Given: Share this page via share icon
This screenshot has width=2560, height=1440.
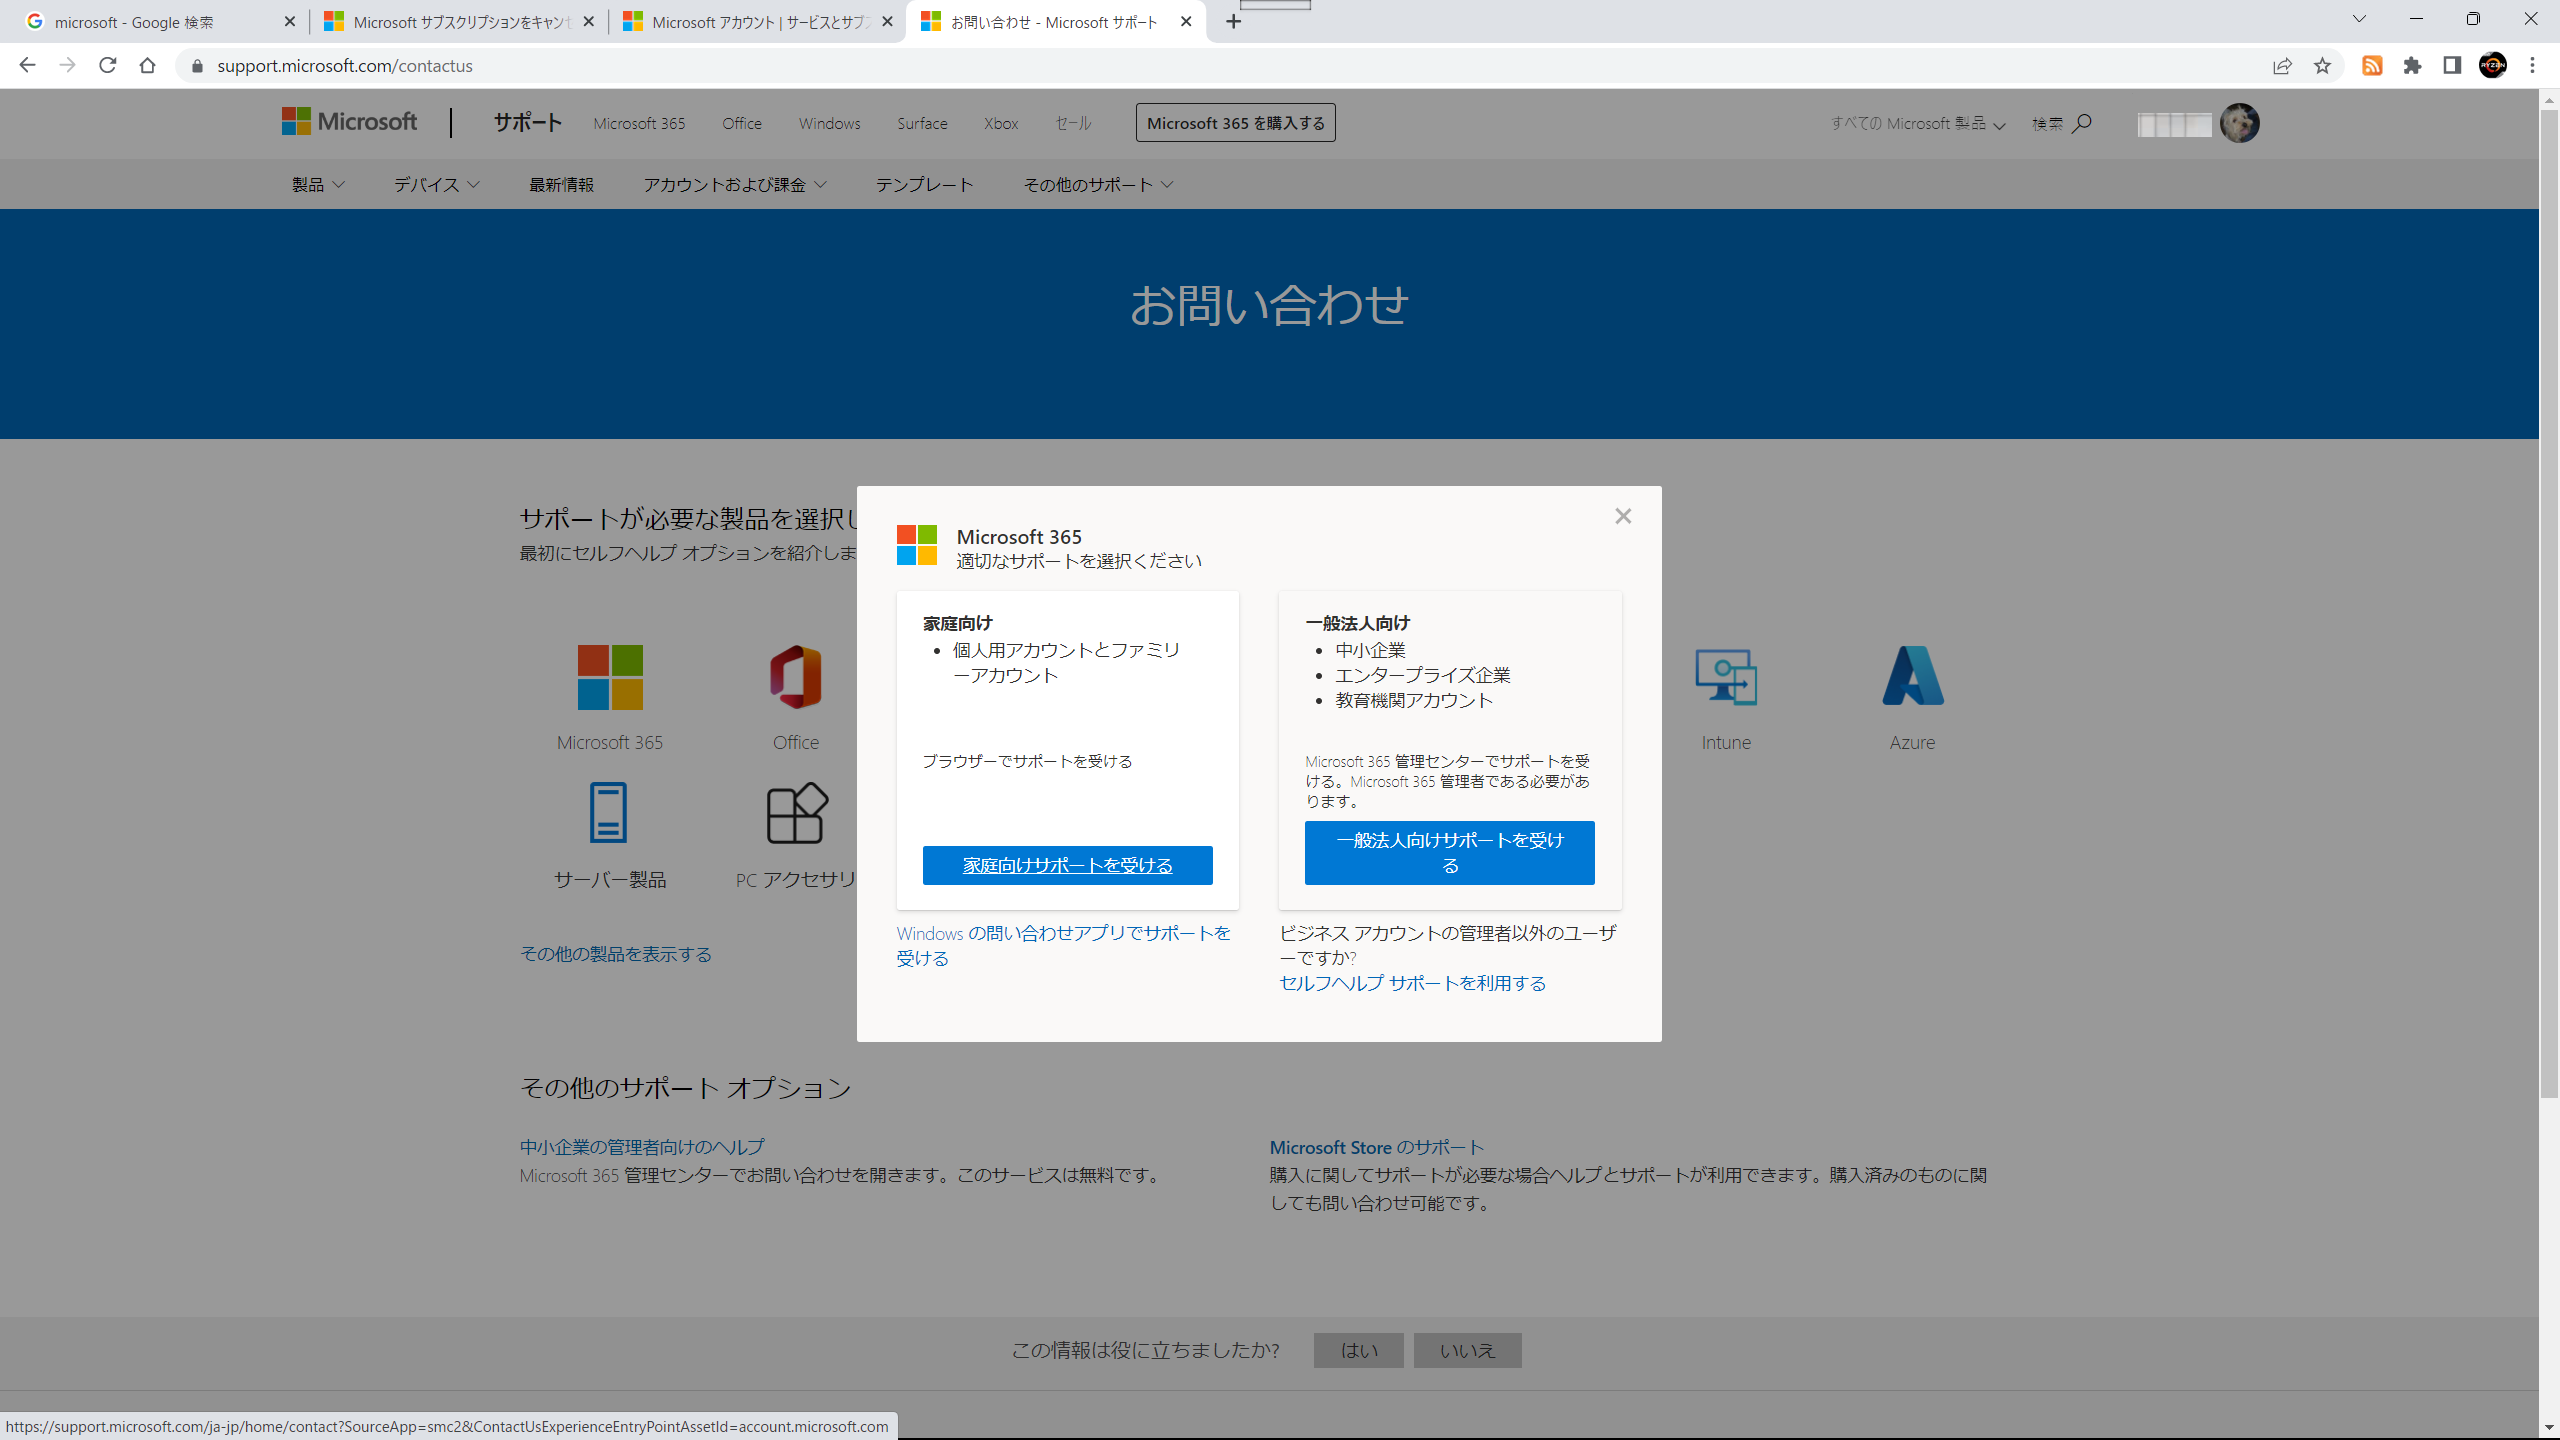Looking at the screenshot, I should pyautogui.click(x=2282, y=65).
